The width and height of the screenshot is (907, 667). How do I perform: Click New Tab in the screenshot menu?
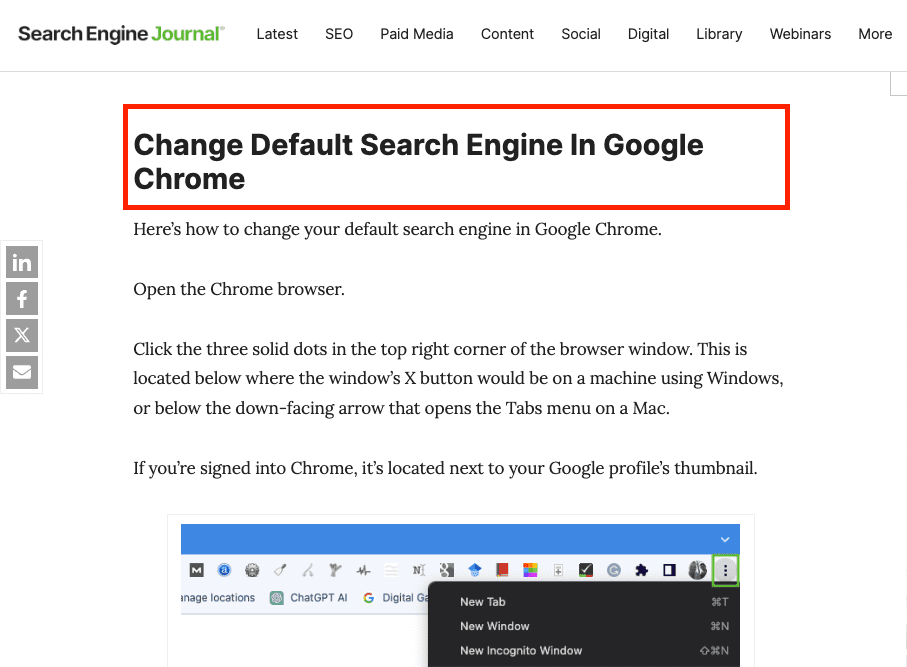[483, 602]
